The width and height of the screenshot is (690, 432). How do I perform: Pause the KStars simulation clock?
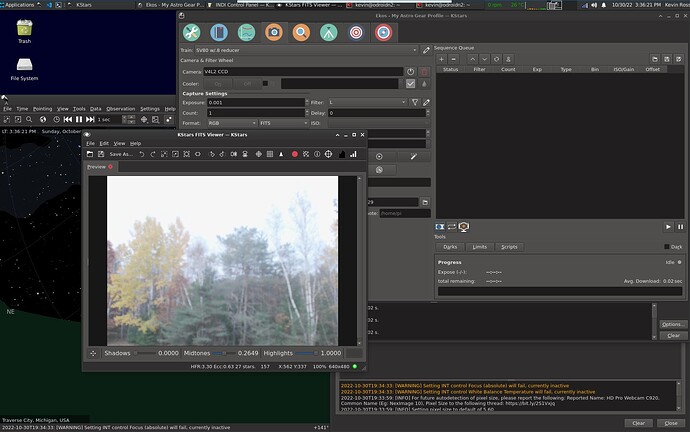pyautogui.click(x=79, y=119)
